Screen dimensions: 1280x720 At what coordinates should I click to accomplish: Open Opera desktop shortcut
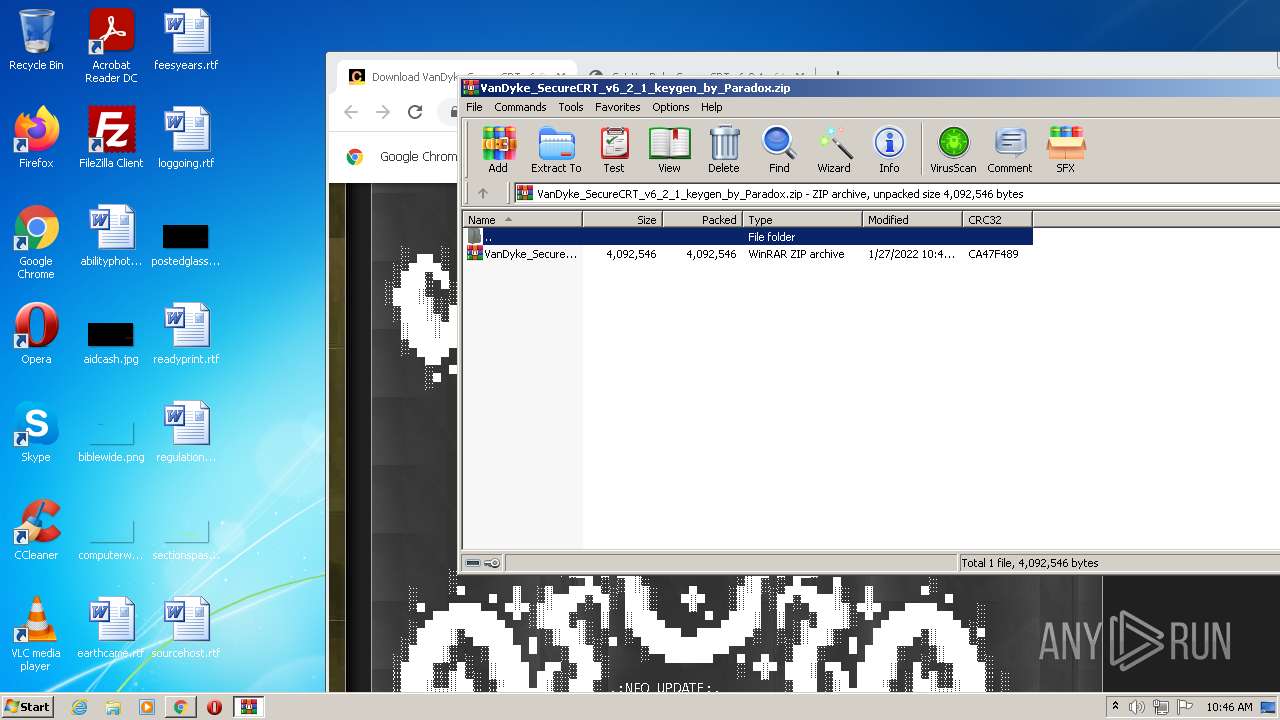tap(36, 334)
